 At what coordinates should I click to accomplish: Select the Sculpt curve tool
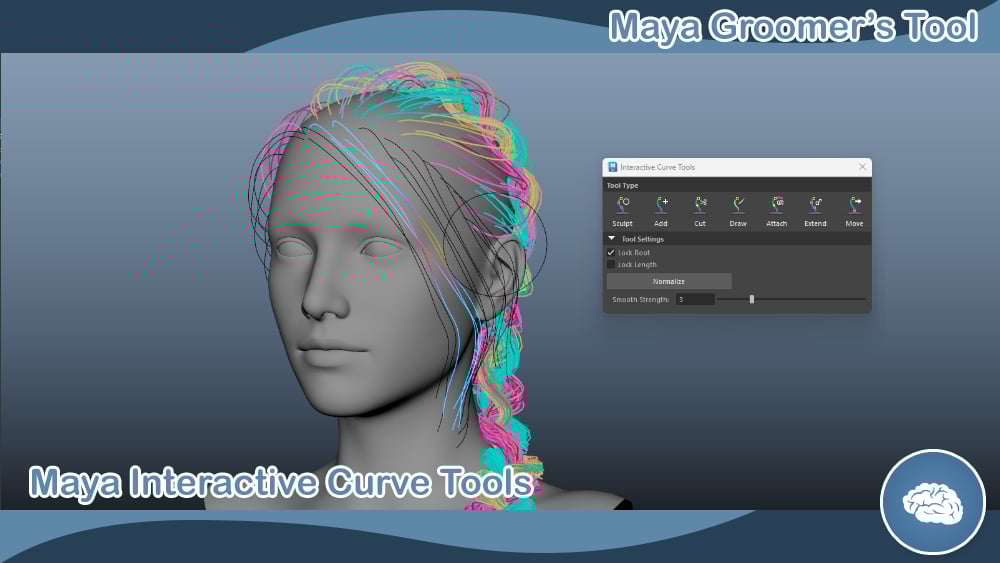[x=622, y=211]
